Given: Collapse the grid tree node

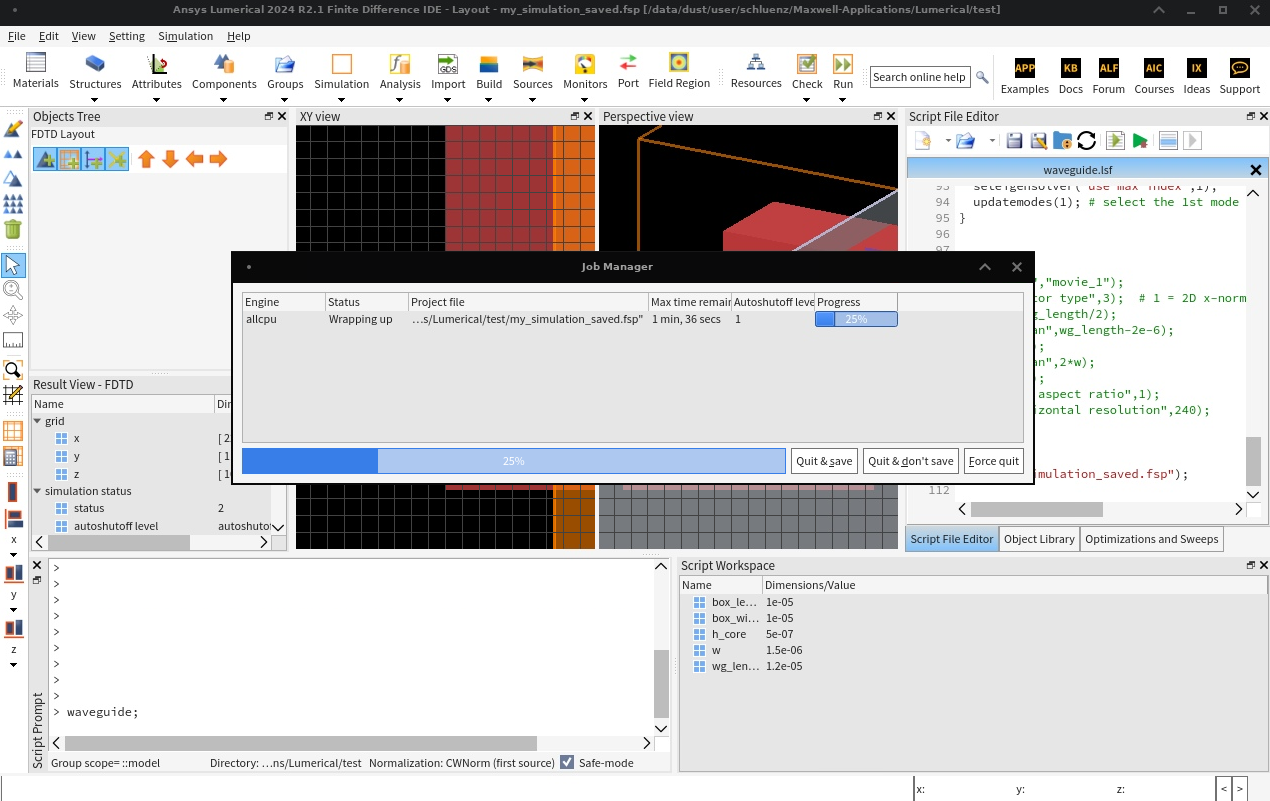Looking at the screenshot, I should click(x=38, y=421).
